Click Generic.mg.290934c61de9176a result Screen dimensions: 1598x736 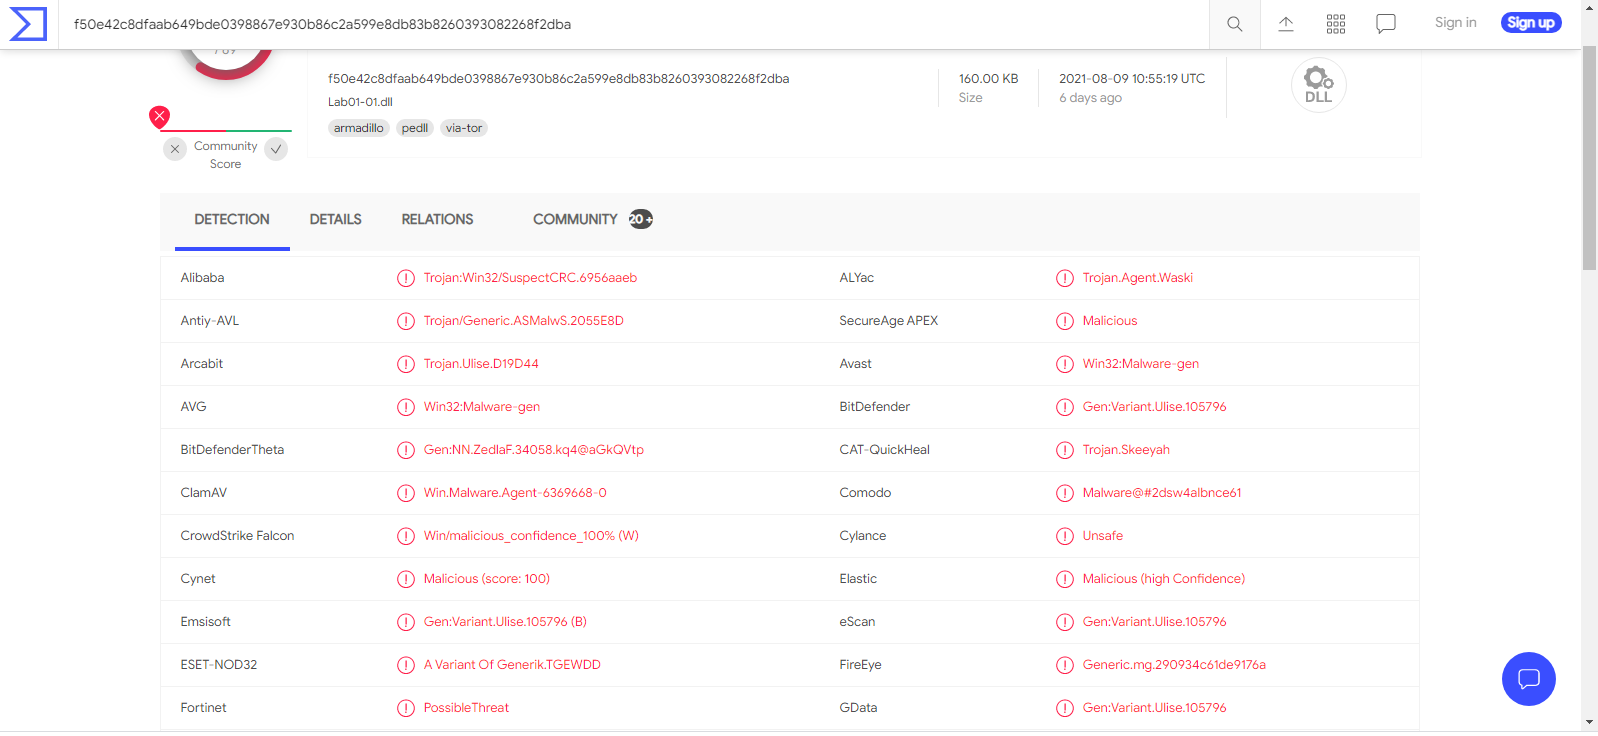coord(1174,665)
